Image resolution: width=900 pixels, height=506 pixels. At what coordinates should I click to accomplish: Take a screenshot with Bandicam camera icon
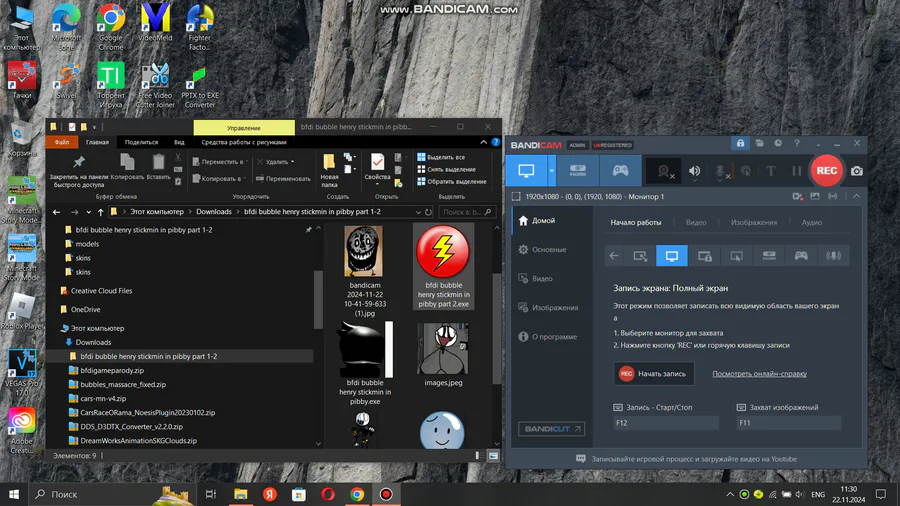(856, 171)
